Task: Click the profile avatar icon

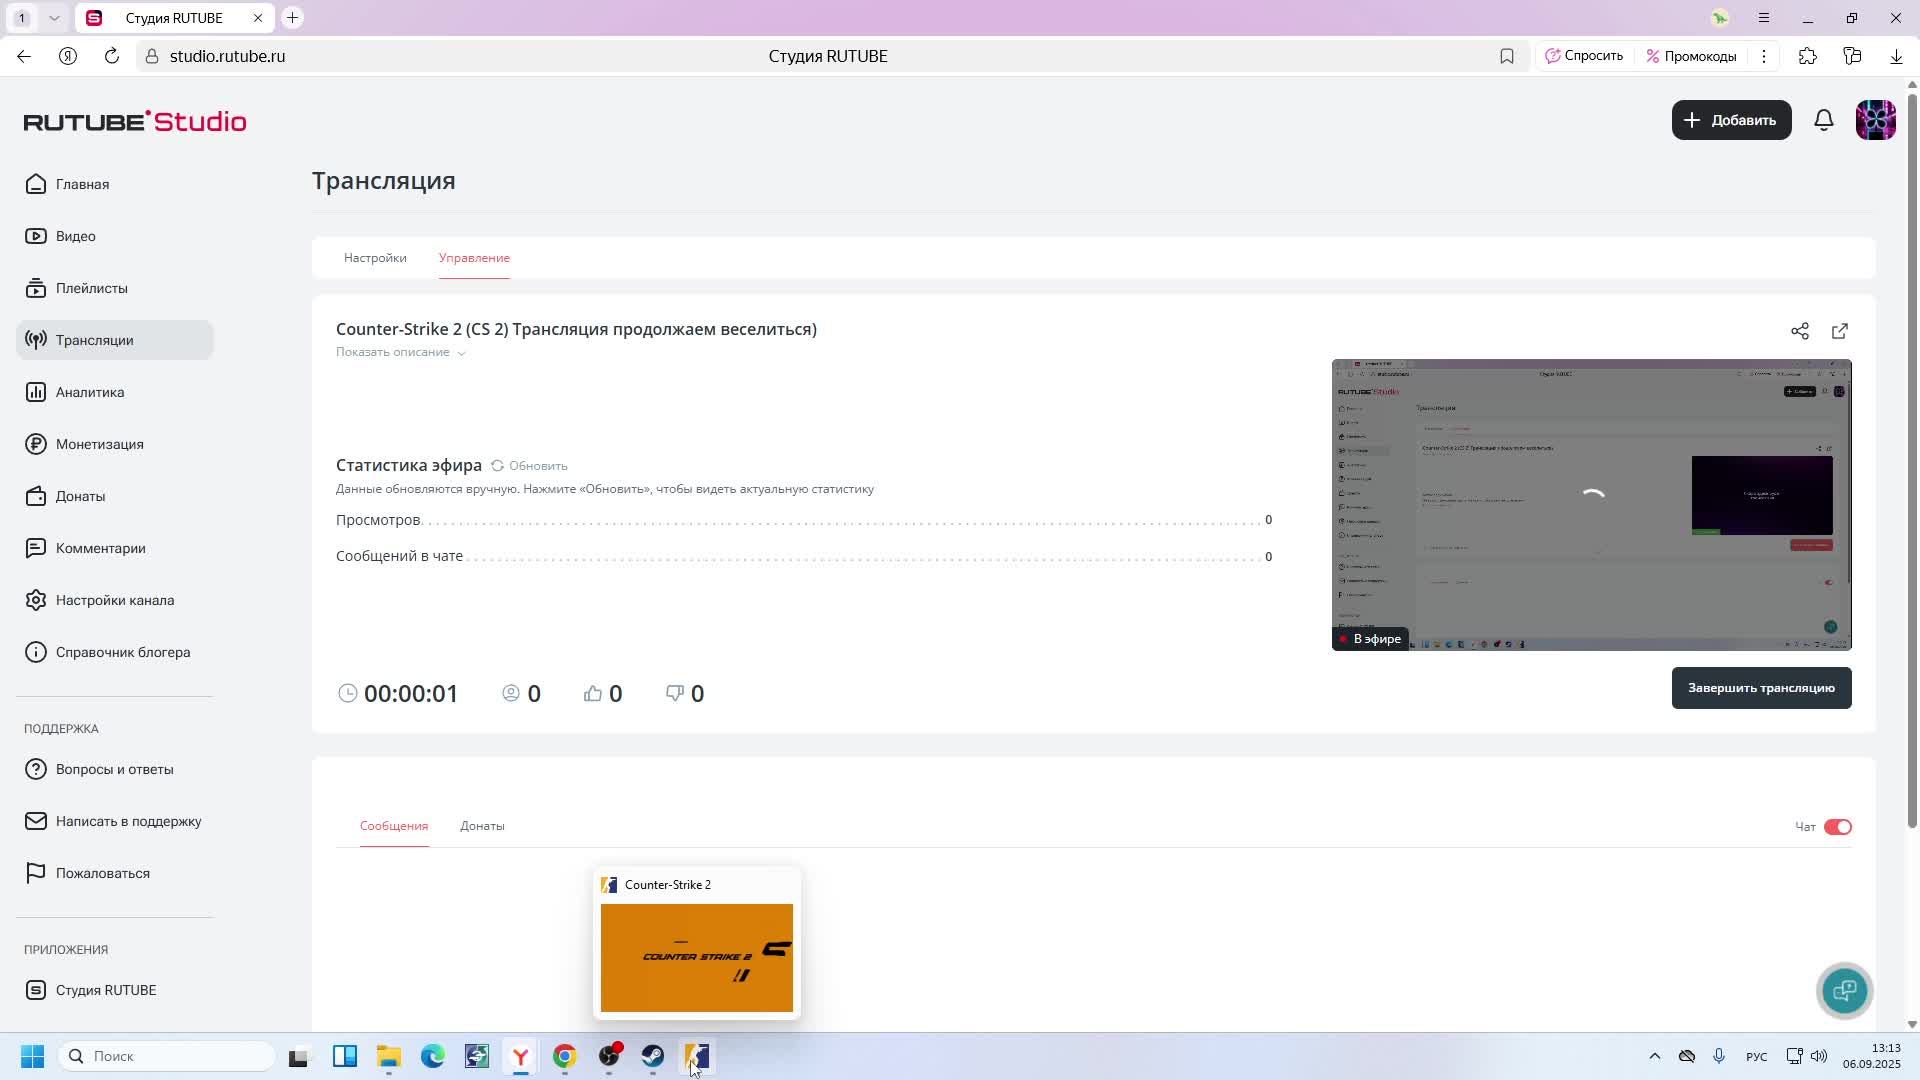Action: tap(1875, 120)
